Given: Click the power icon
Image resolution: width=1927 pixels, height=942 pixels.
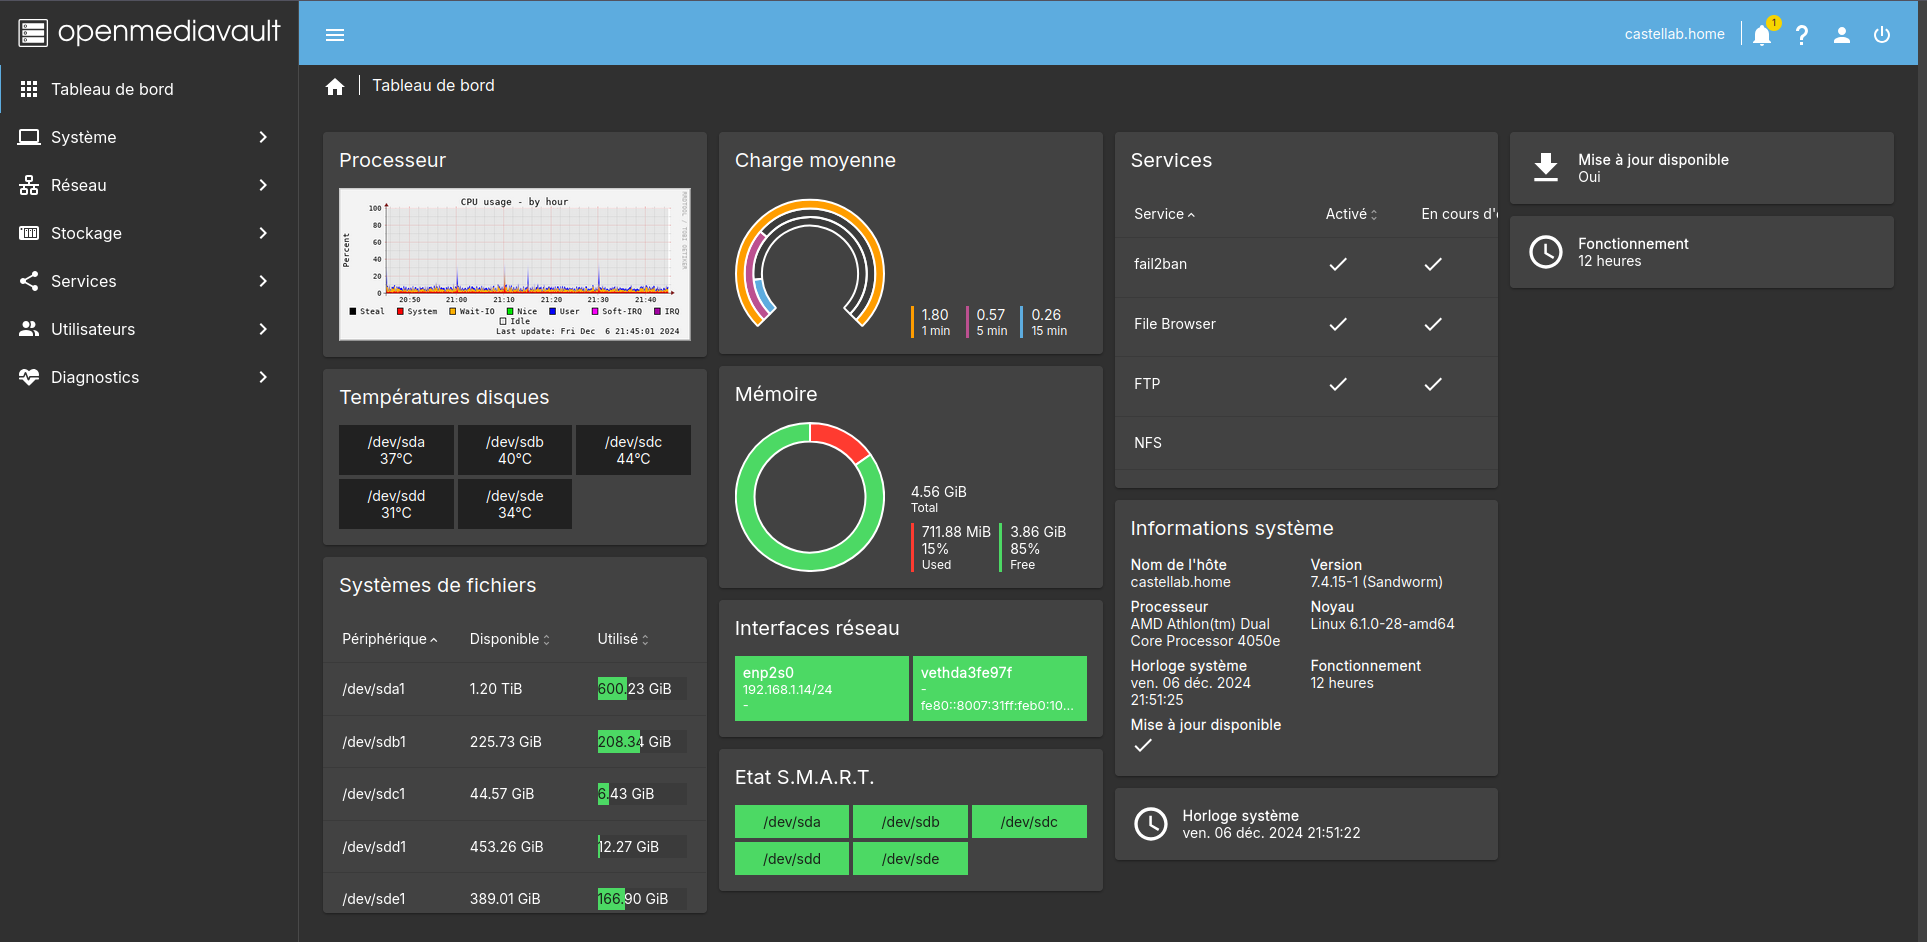Looking at the screenshot, I should pos(1882,35).
